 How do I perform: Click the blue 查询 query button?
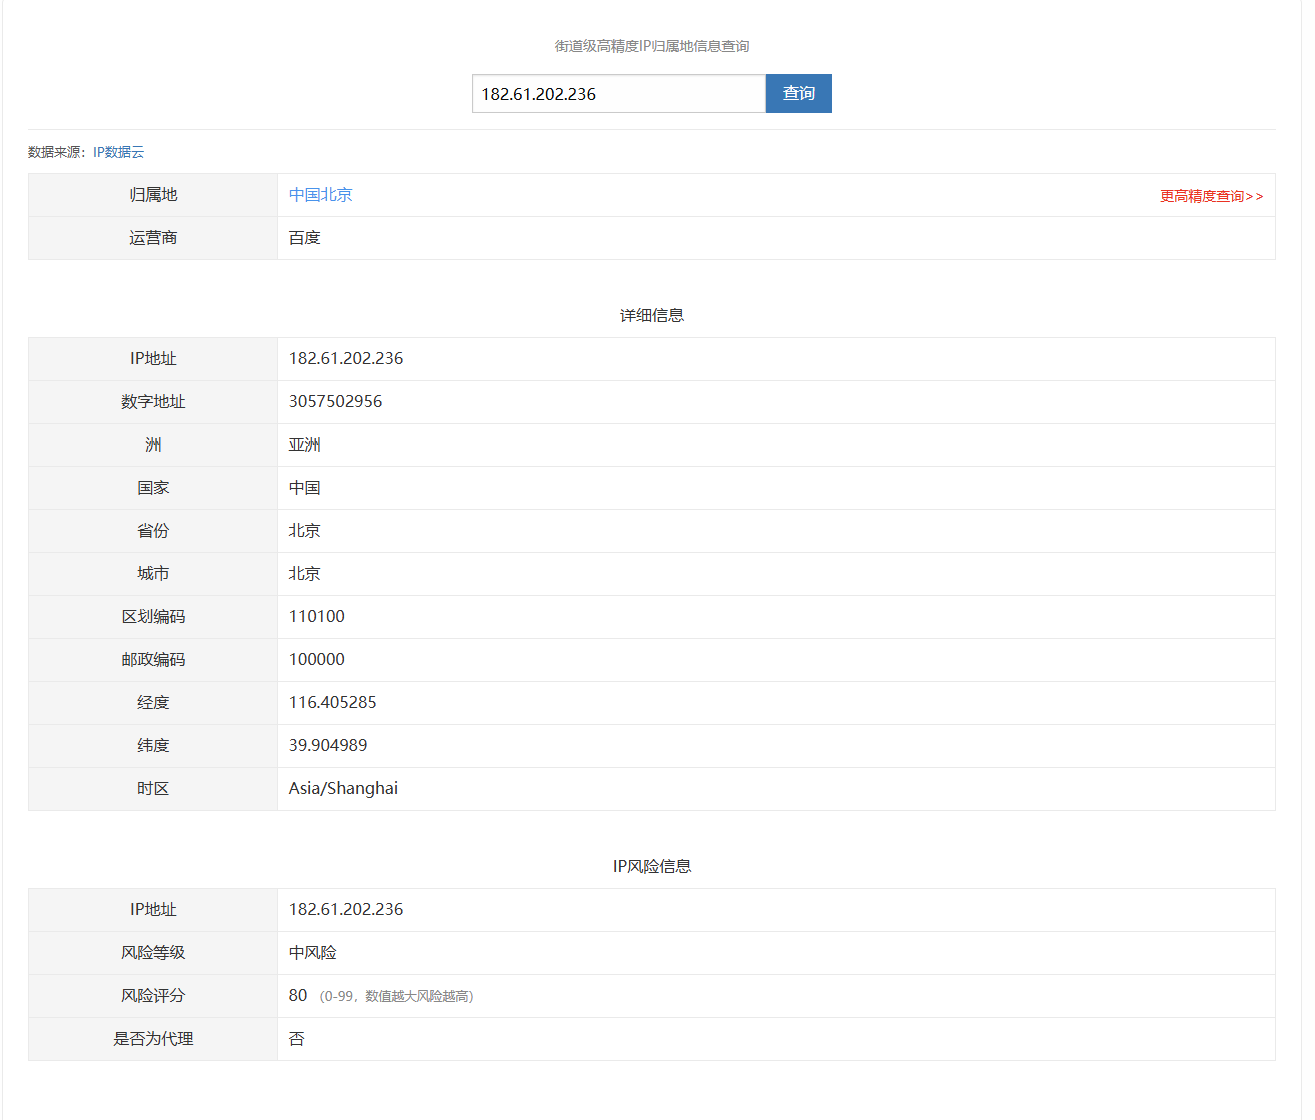click(797, 93)
